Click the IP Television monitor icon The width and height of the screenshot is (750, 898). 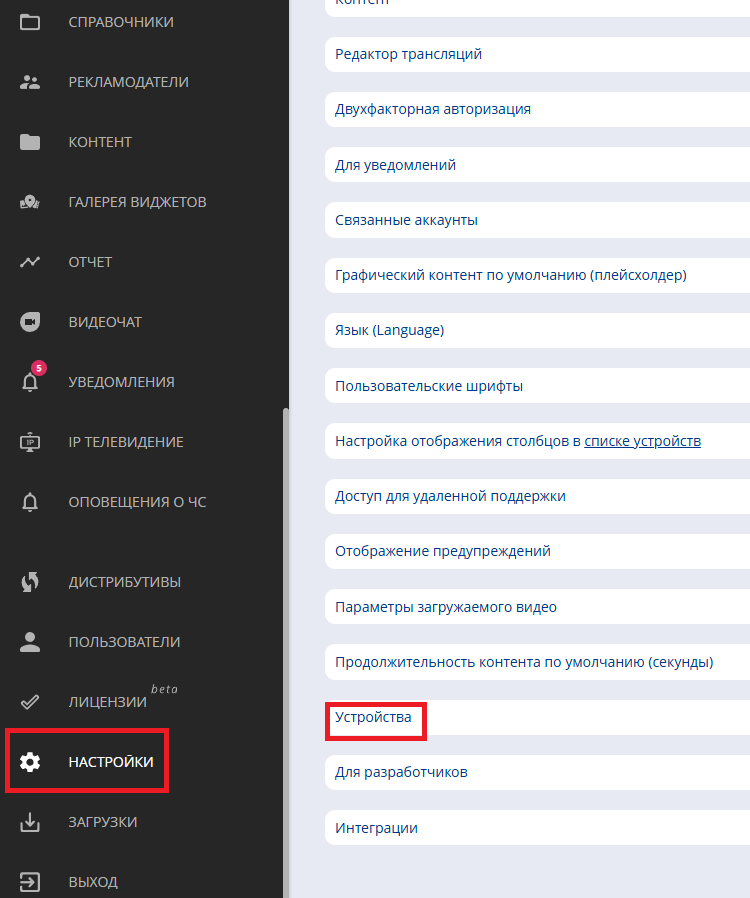30,442
